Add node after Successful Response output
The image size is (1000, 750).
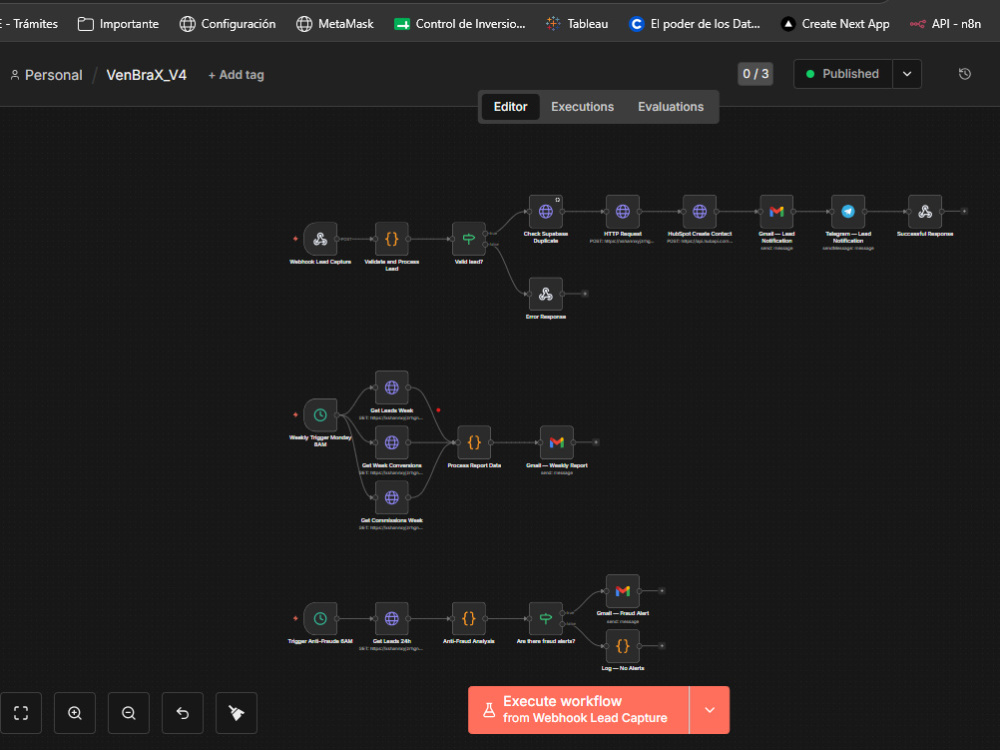(x=964, y=211)
